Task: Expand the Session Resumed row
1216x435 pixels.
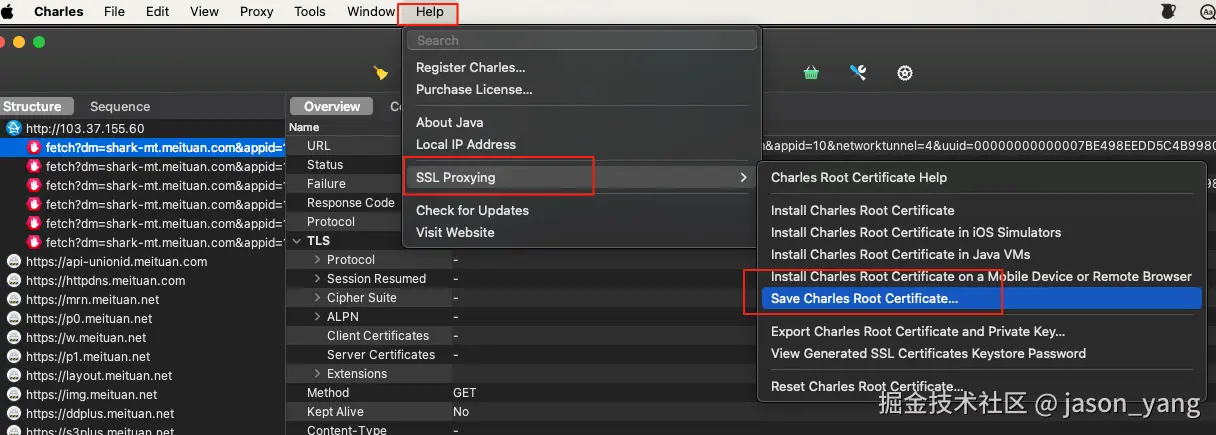Action: [x=318, y=279]
